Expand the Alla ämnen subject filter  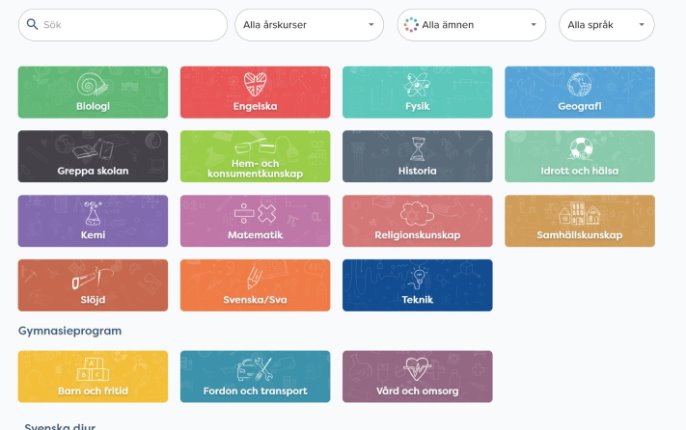(471, 25)
